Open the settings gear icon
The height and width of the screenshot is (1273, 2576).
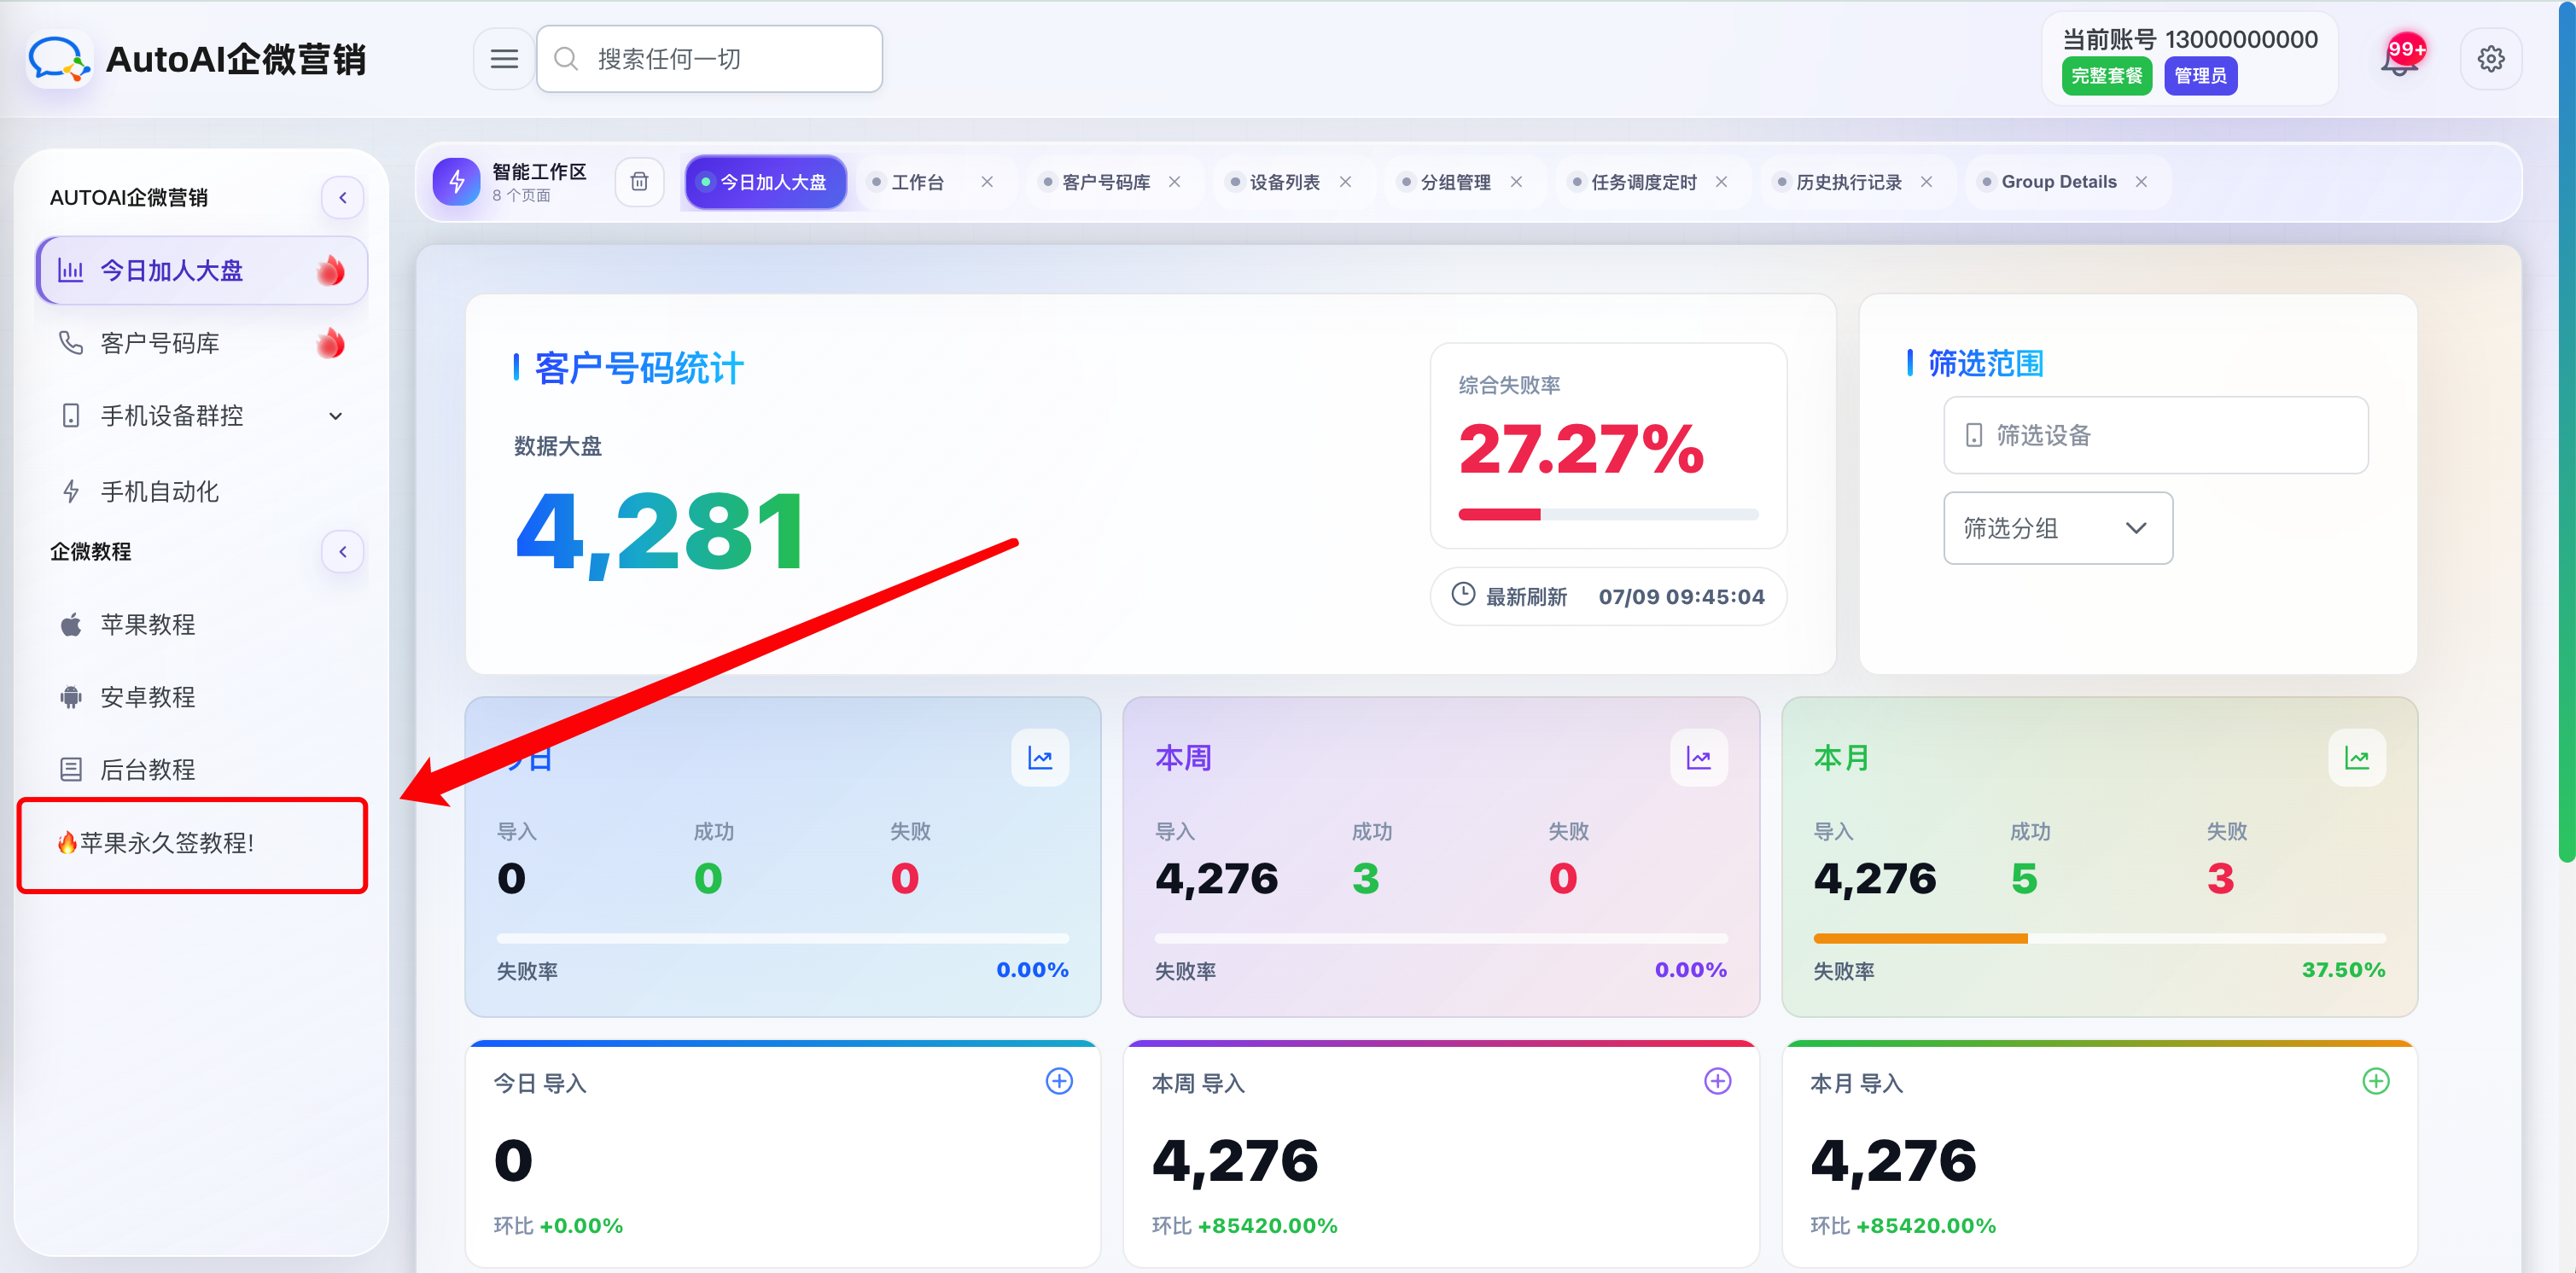click(x=2490, y=59)
